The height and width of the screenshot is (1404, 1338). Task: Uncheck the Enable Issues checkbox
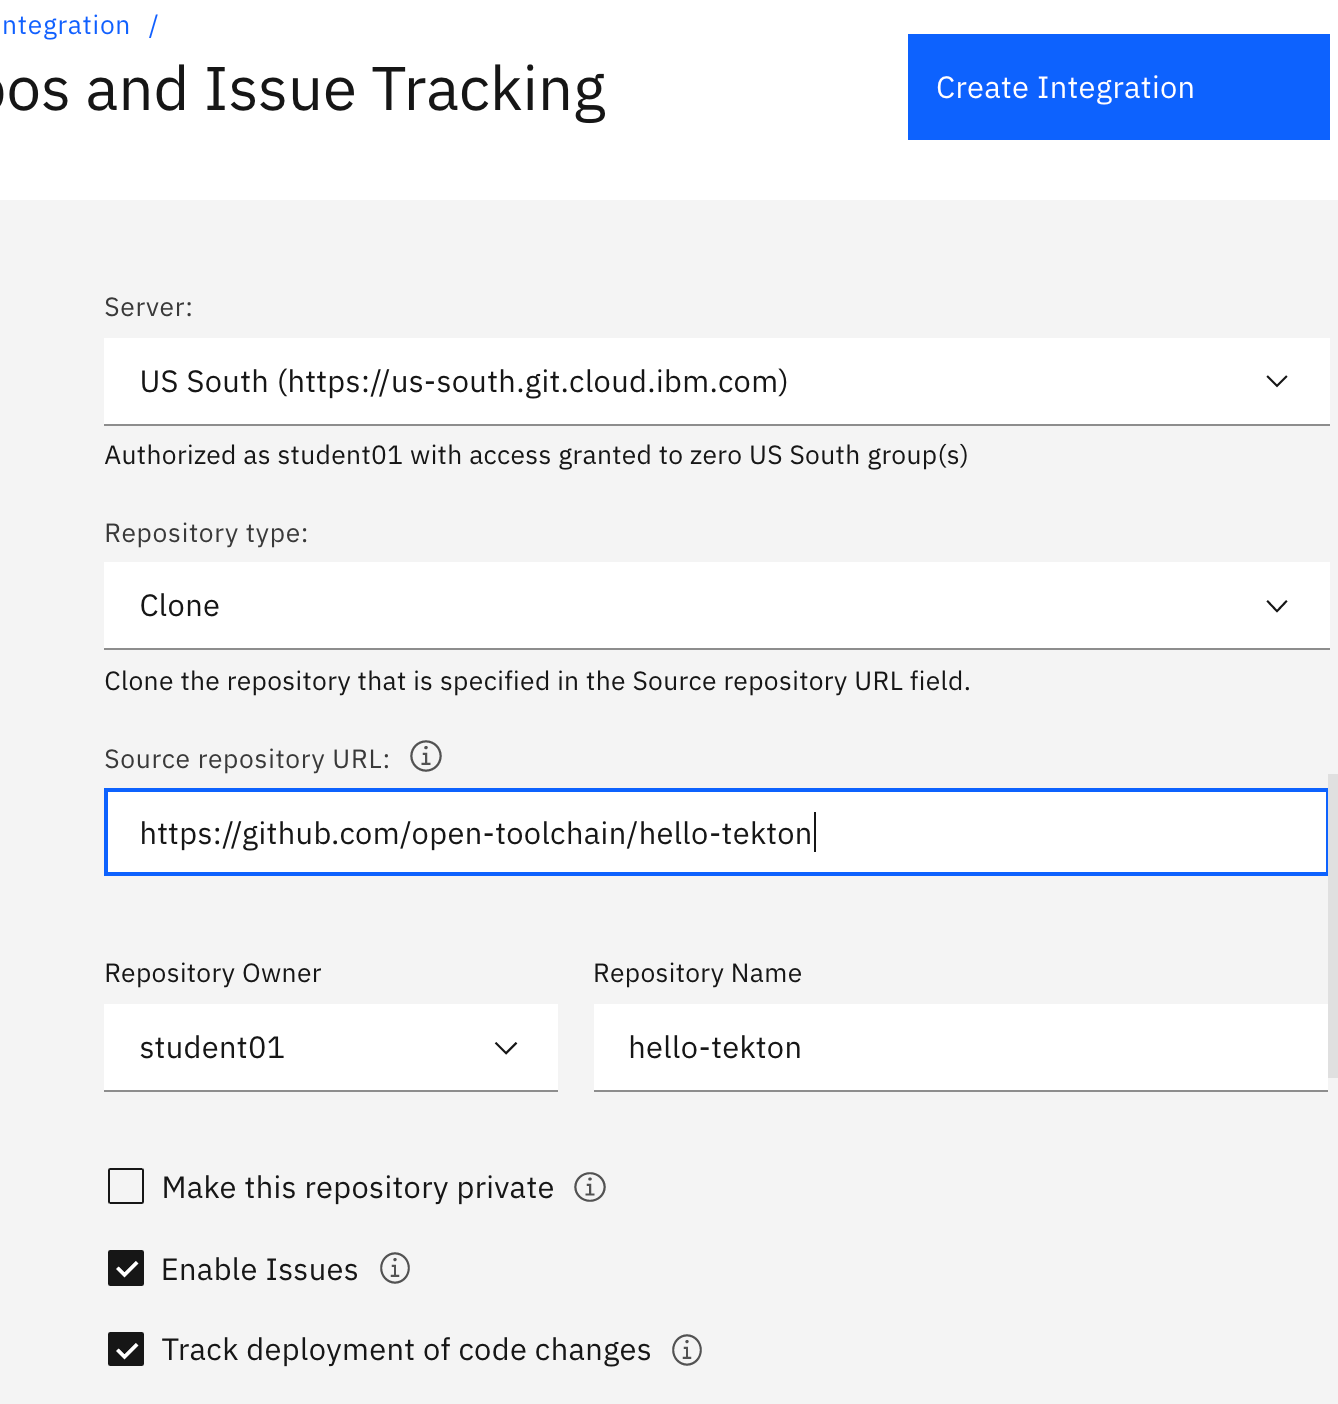click(x=126, y=1269)
